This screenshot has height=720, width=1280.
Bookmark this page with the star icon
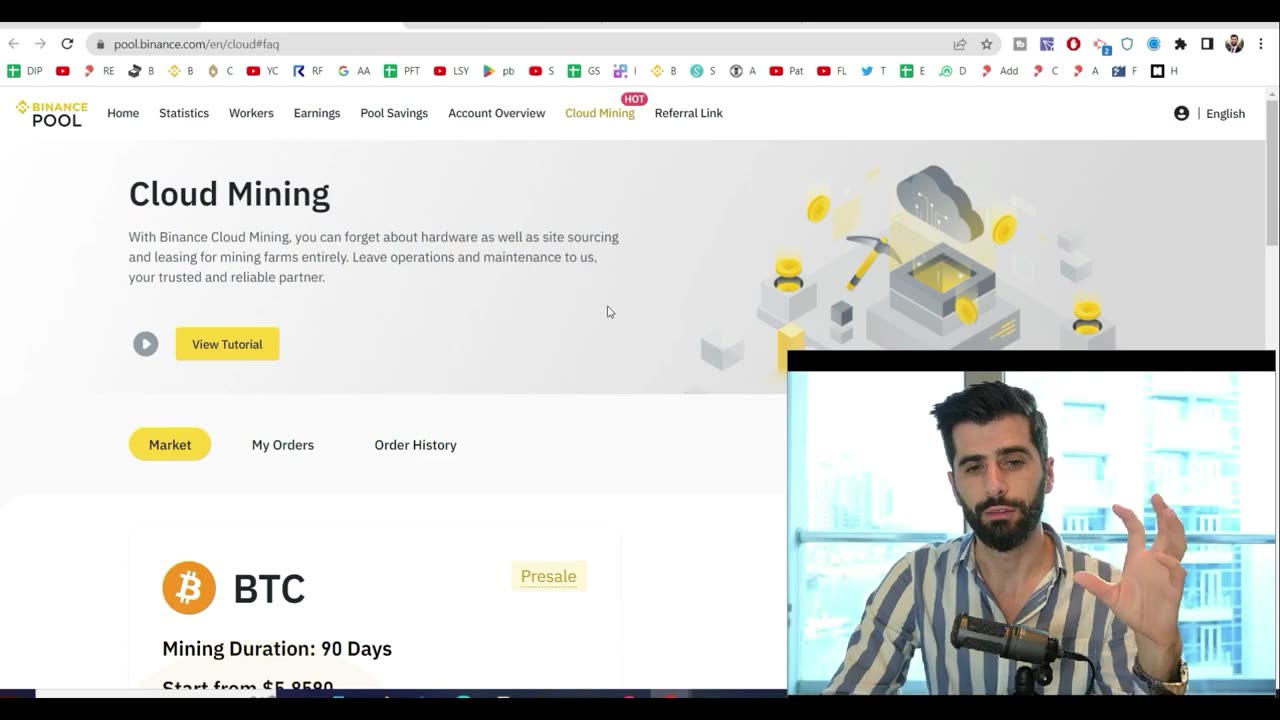(x=987, y=44)
